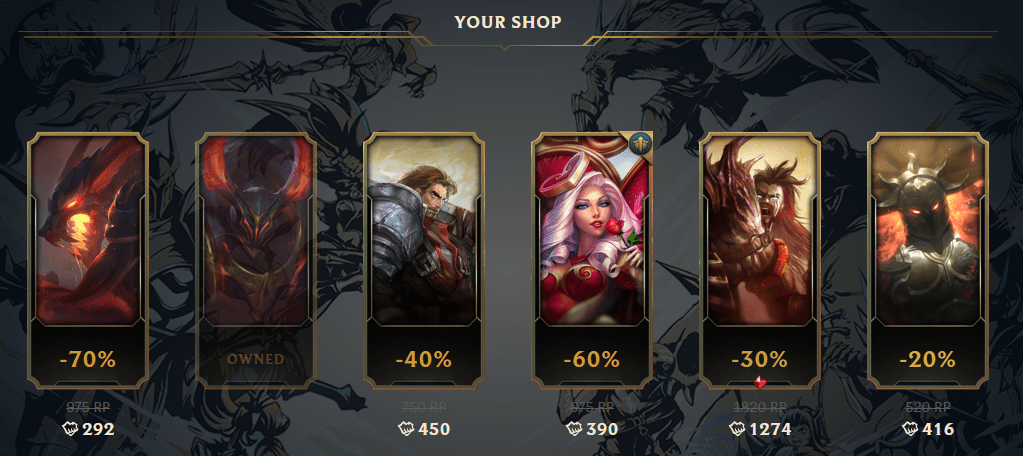Select the red dragon skin card artwork
The image size is (1023, 456).
click(x=88, y=232)
